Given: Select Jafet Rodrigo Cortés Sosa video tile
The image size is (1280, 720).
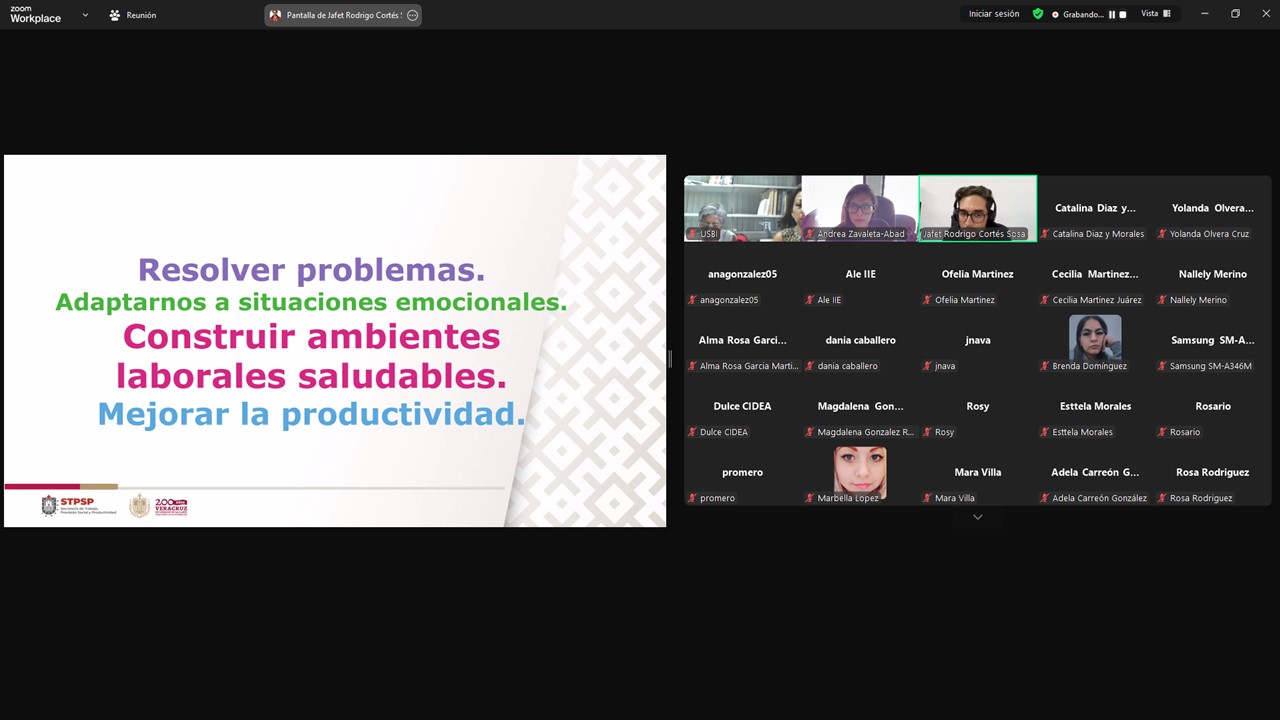Looking at the screenshot, I should coord(977,207).
